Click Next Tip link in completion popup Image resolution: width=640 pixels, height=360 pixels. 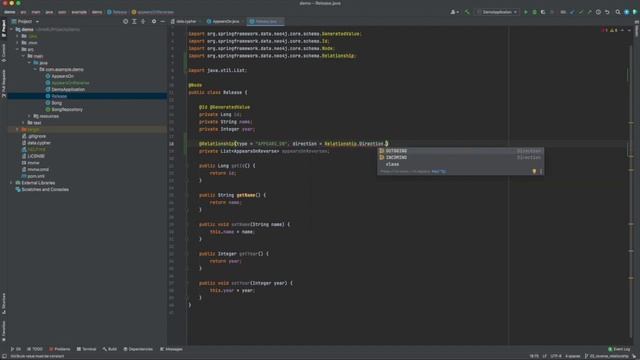(438, 171)
